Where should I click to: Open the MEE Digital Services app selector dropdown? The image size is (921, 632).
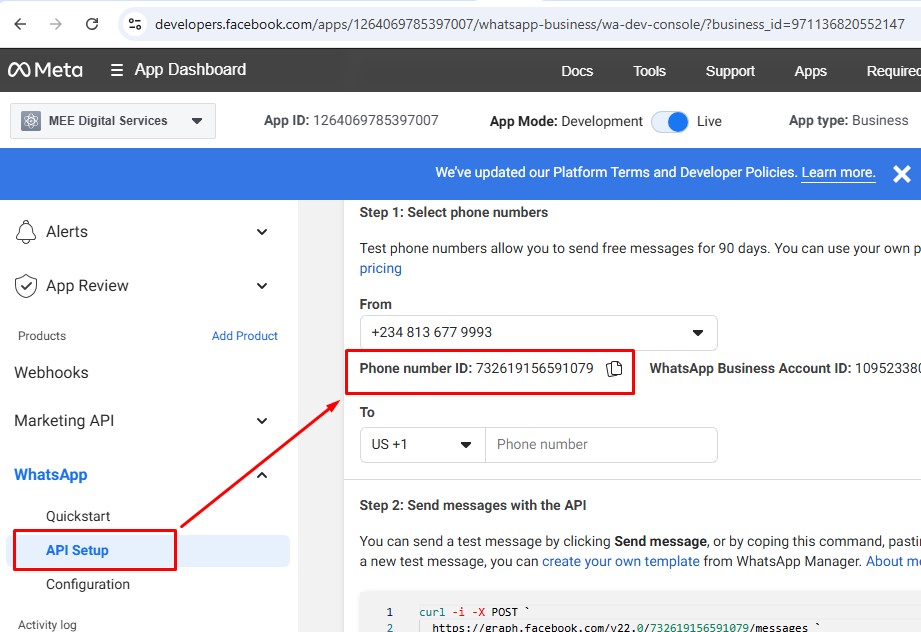click(113, 121)
